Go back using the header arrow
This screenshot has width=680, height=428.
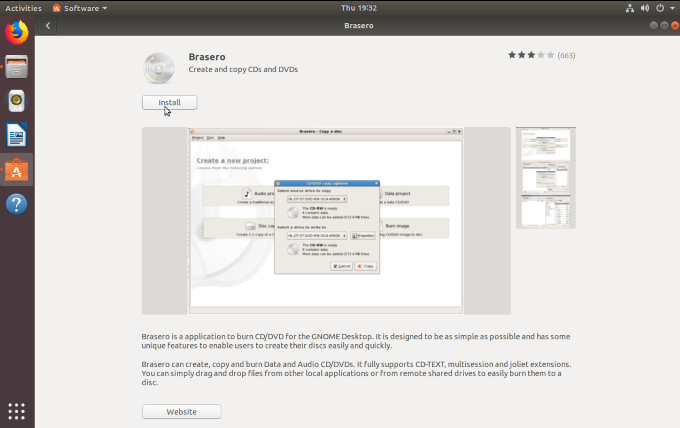click(x=48, y=26)
